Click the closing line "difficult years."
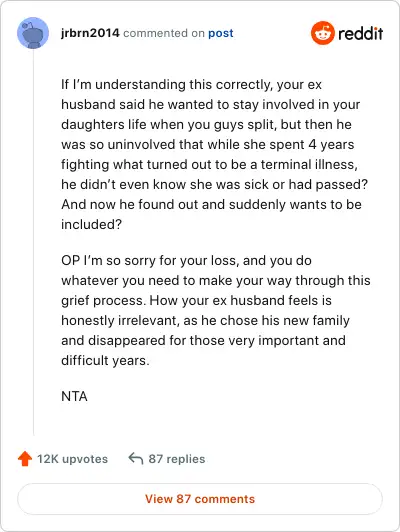The width and height of the screenshot is (400, 532). [x=105, y=360]
